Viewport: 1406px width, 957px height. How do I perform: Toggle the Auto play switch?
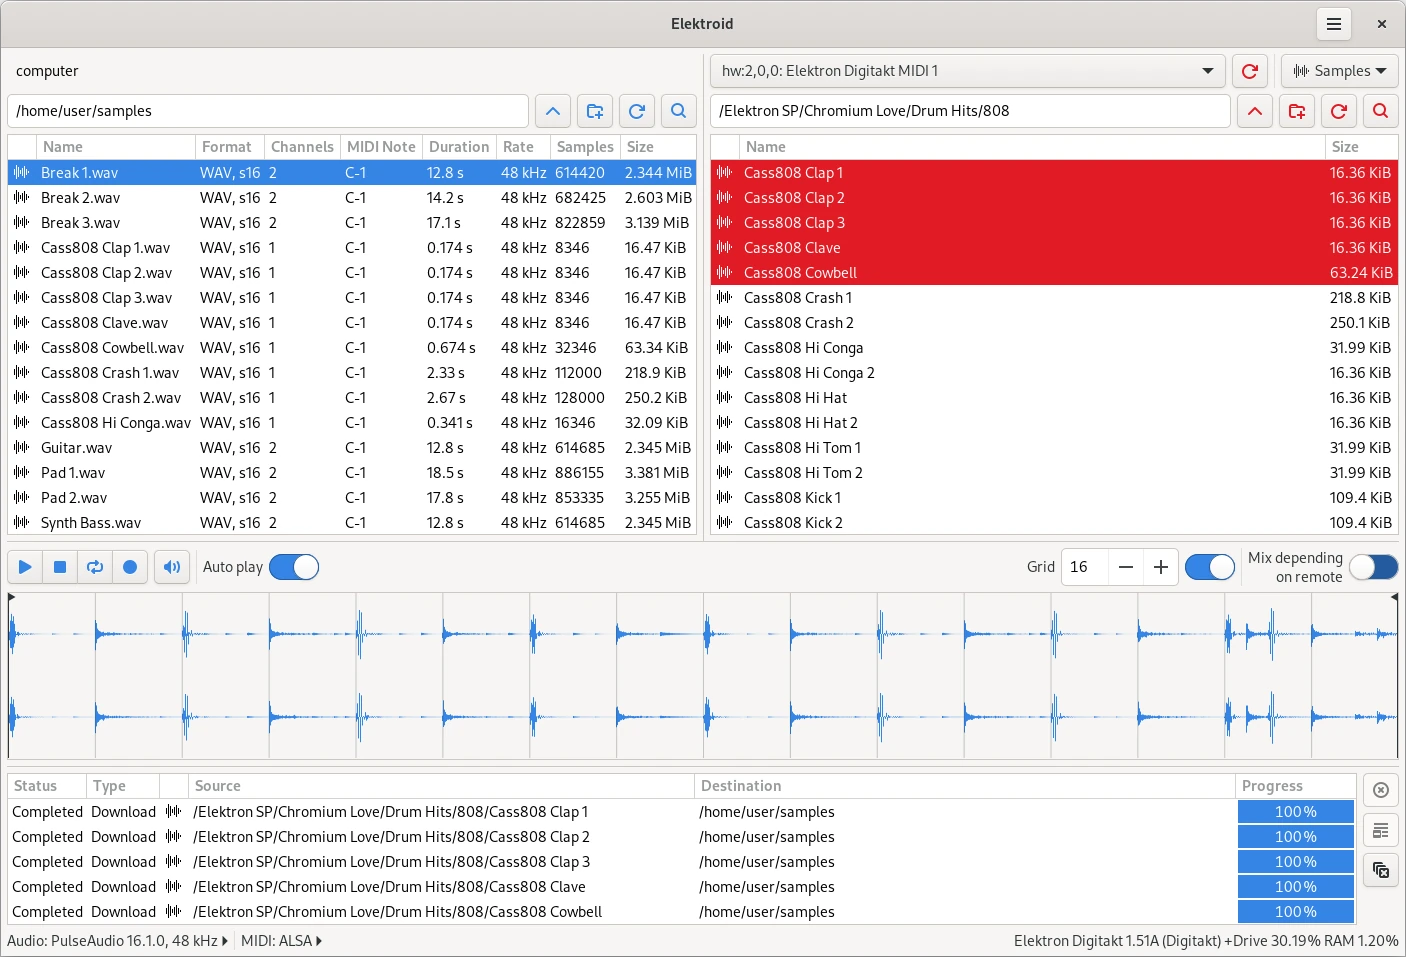[294, 567]
